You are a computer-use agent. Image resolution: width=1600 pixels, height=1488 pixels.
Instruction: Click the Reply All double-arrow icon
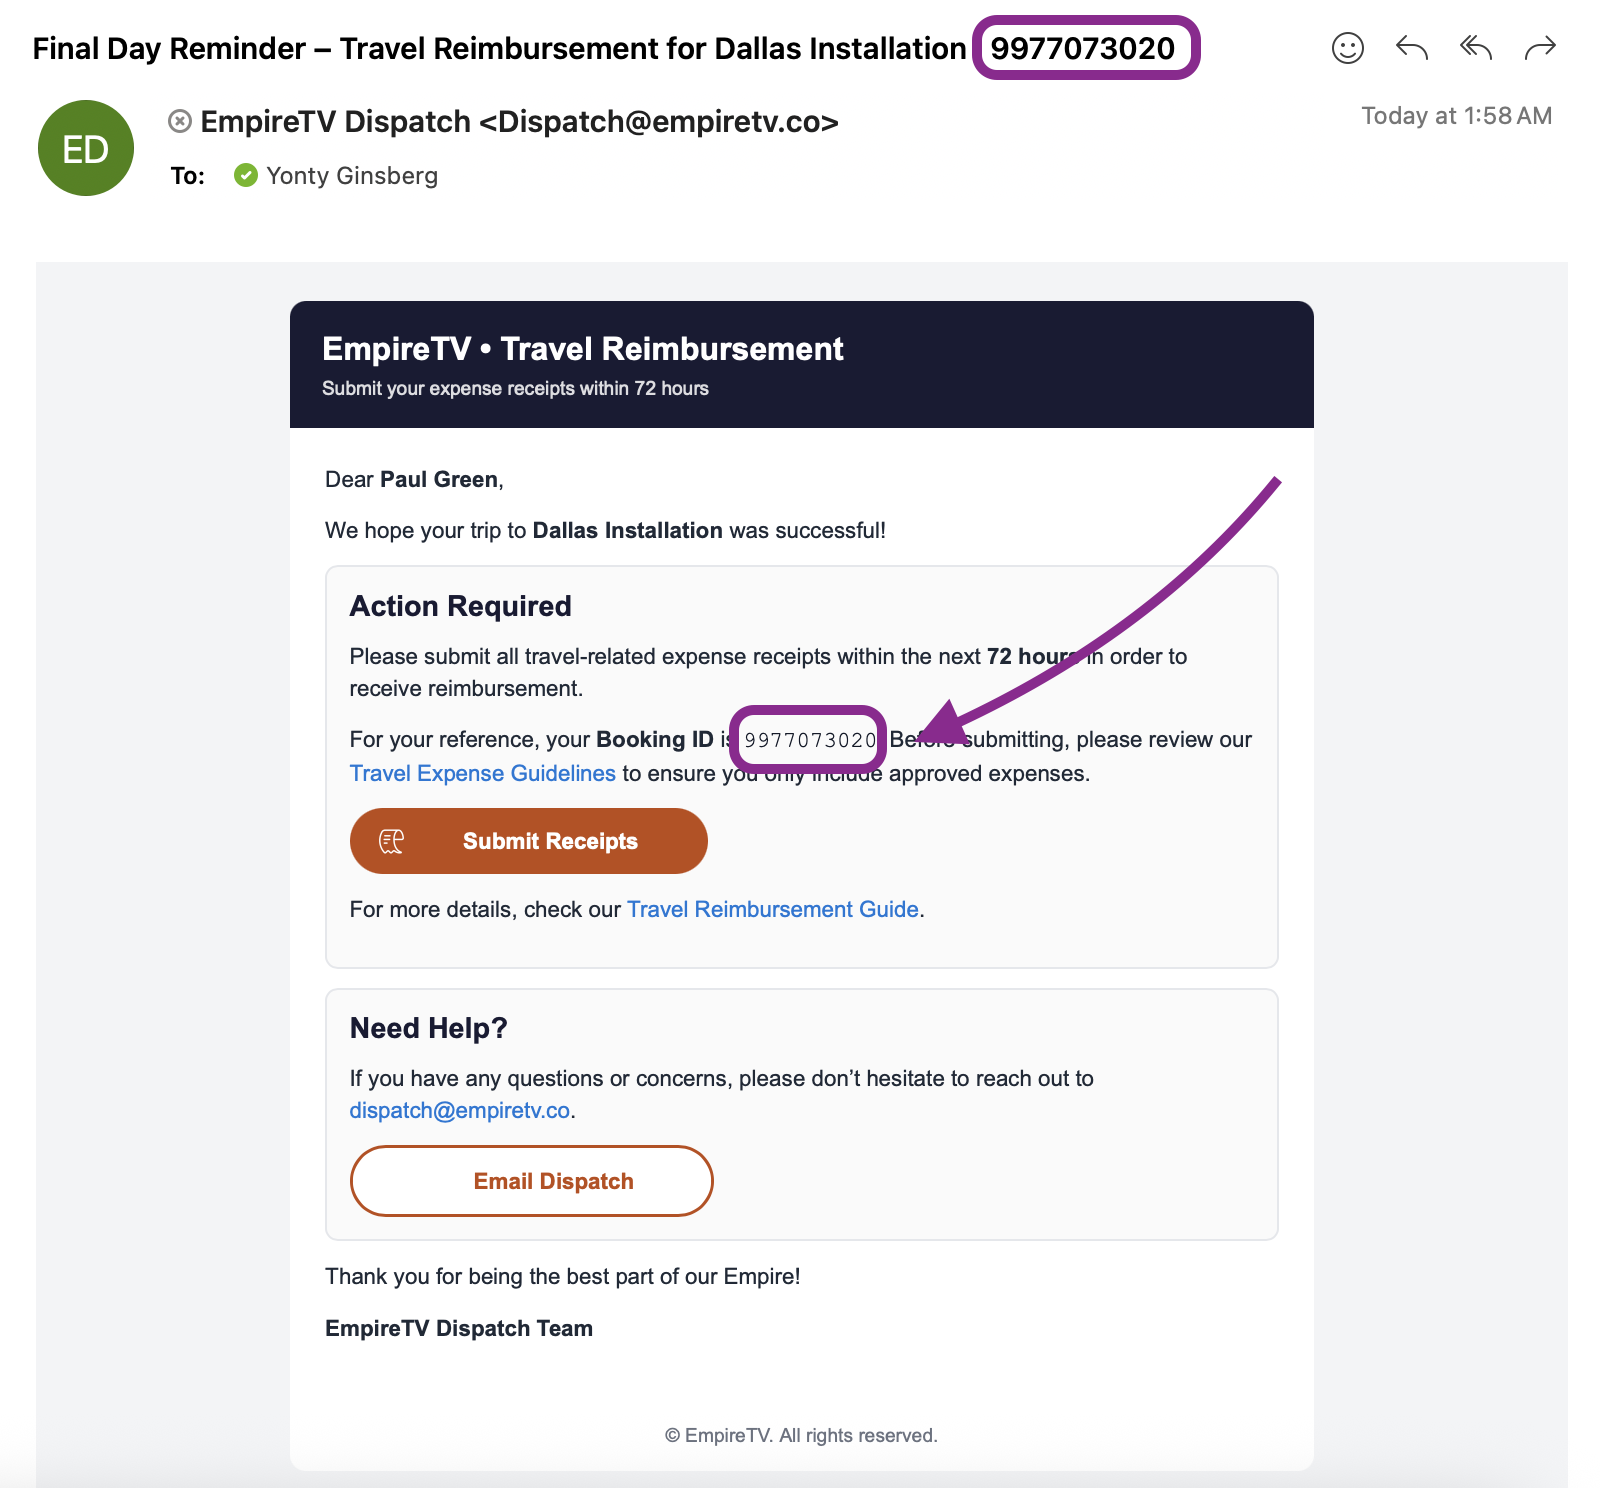point(1475,48)
